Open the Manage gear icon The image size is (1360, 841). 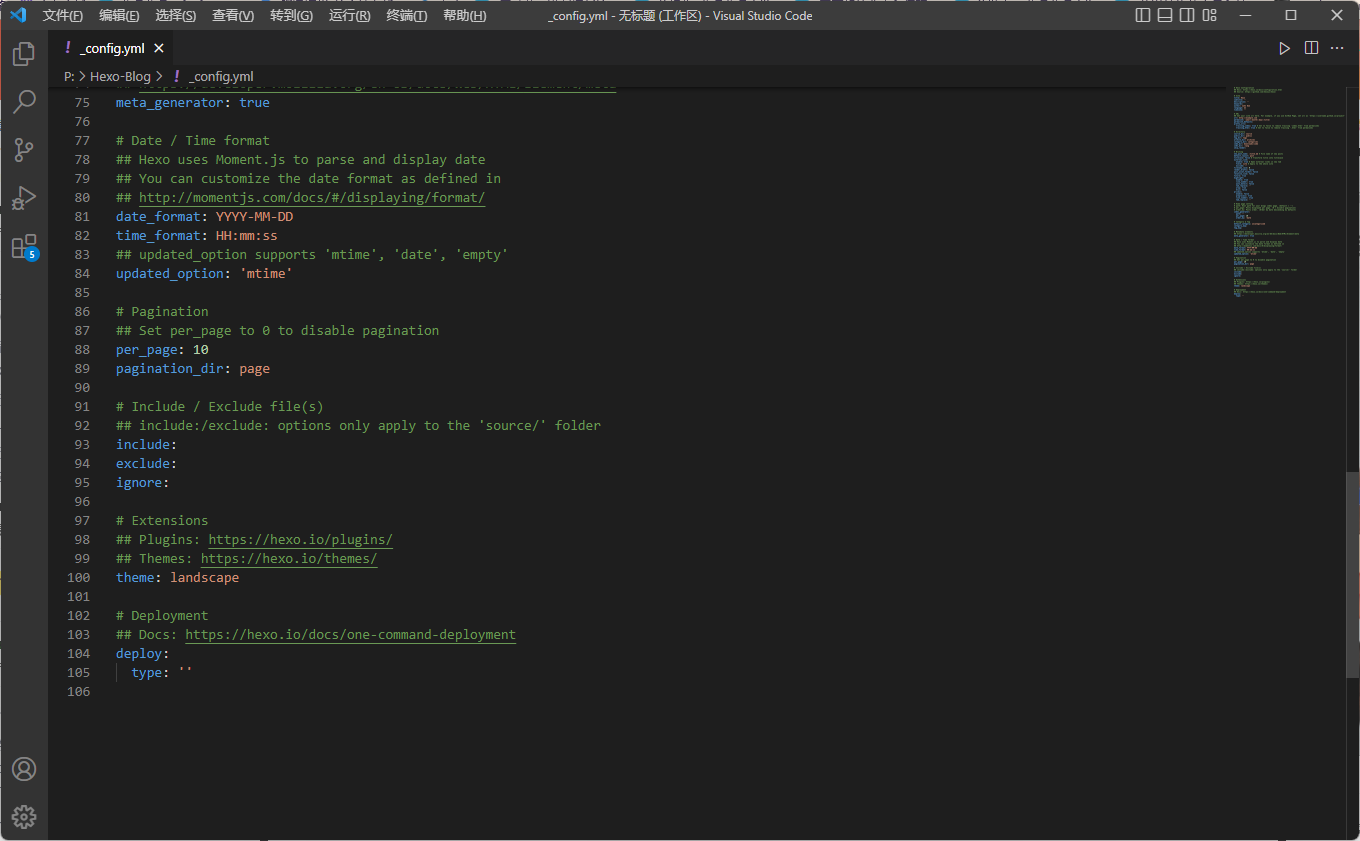(x=24, y=817)
